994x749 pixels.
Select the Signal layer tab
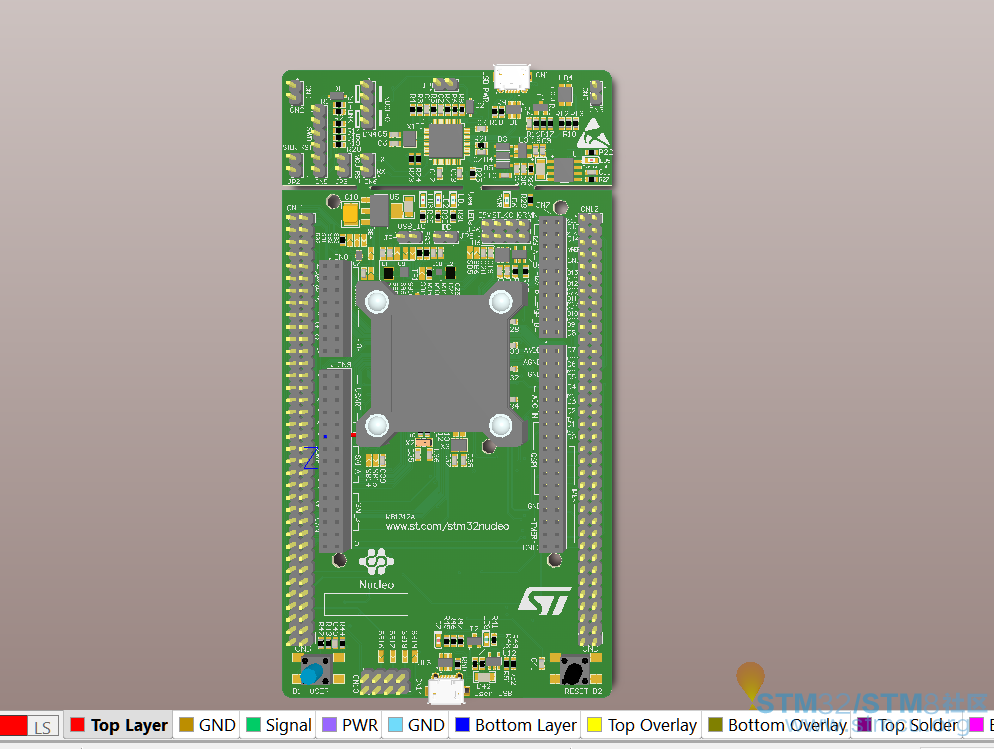click(x=278, y=725)
